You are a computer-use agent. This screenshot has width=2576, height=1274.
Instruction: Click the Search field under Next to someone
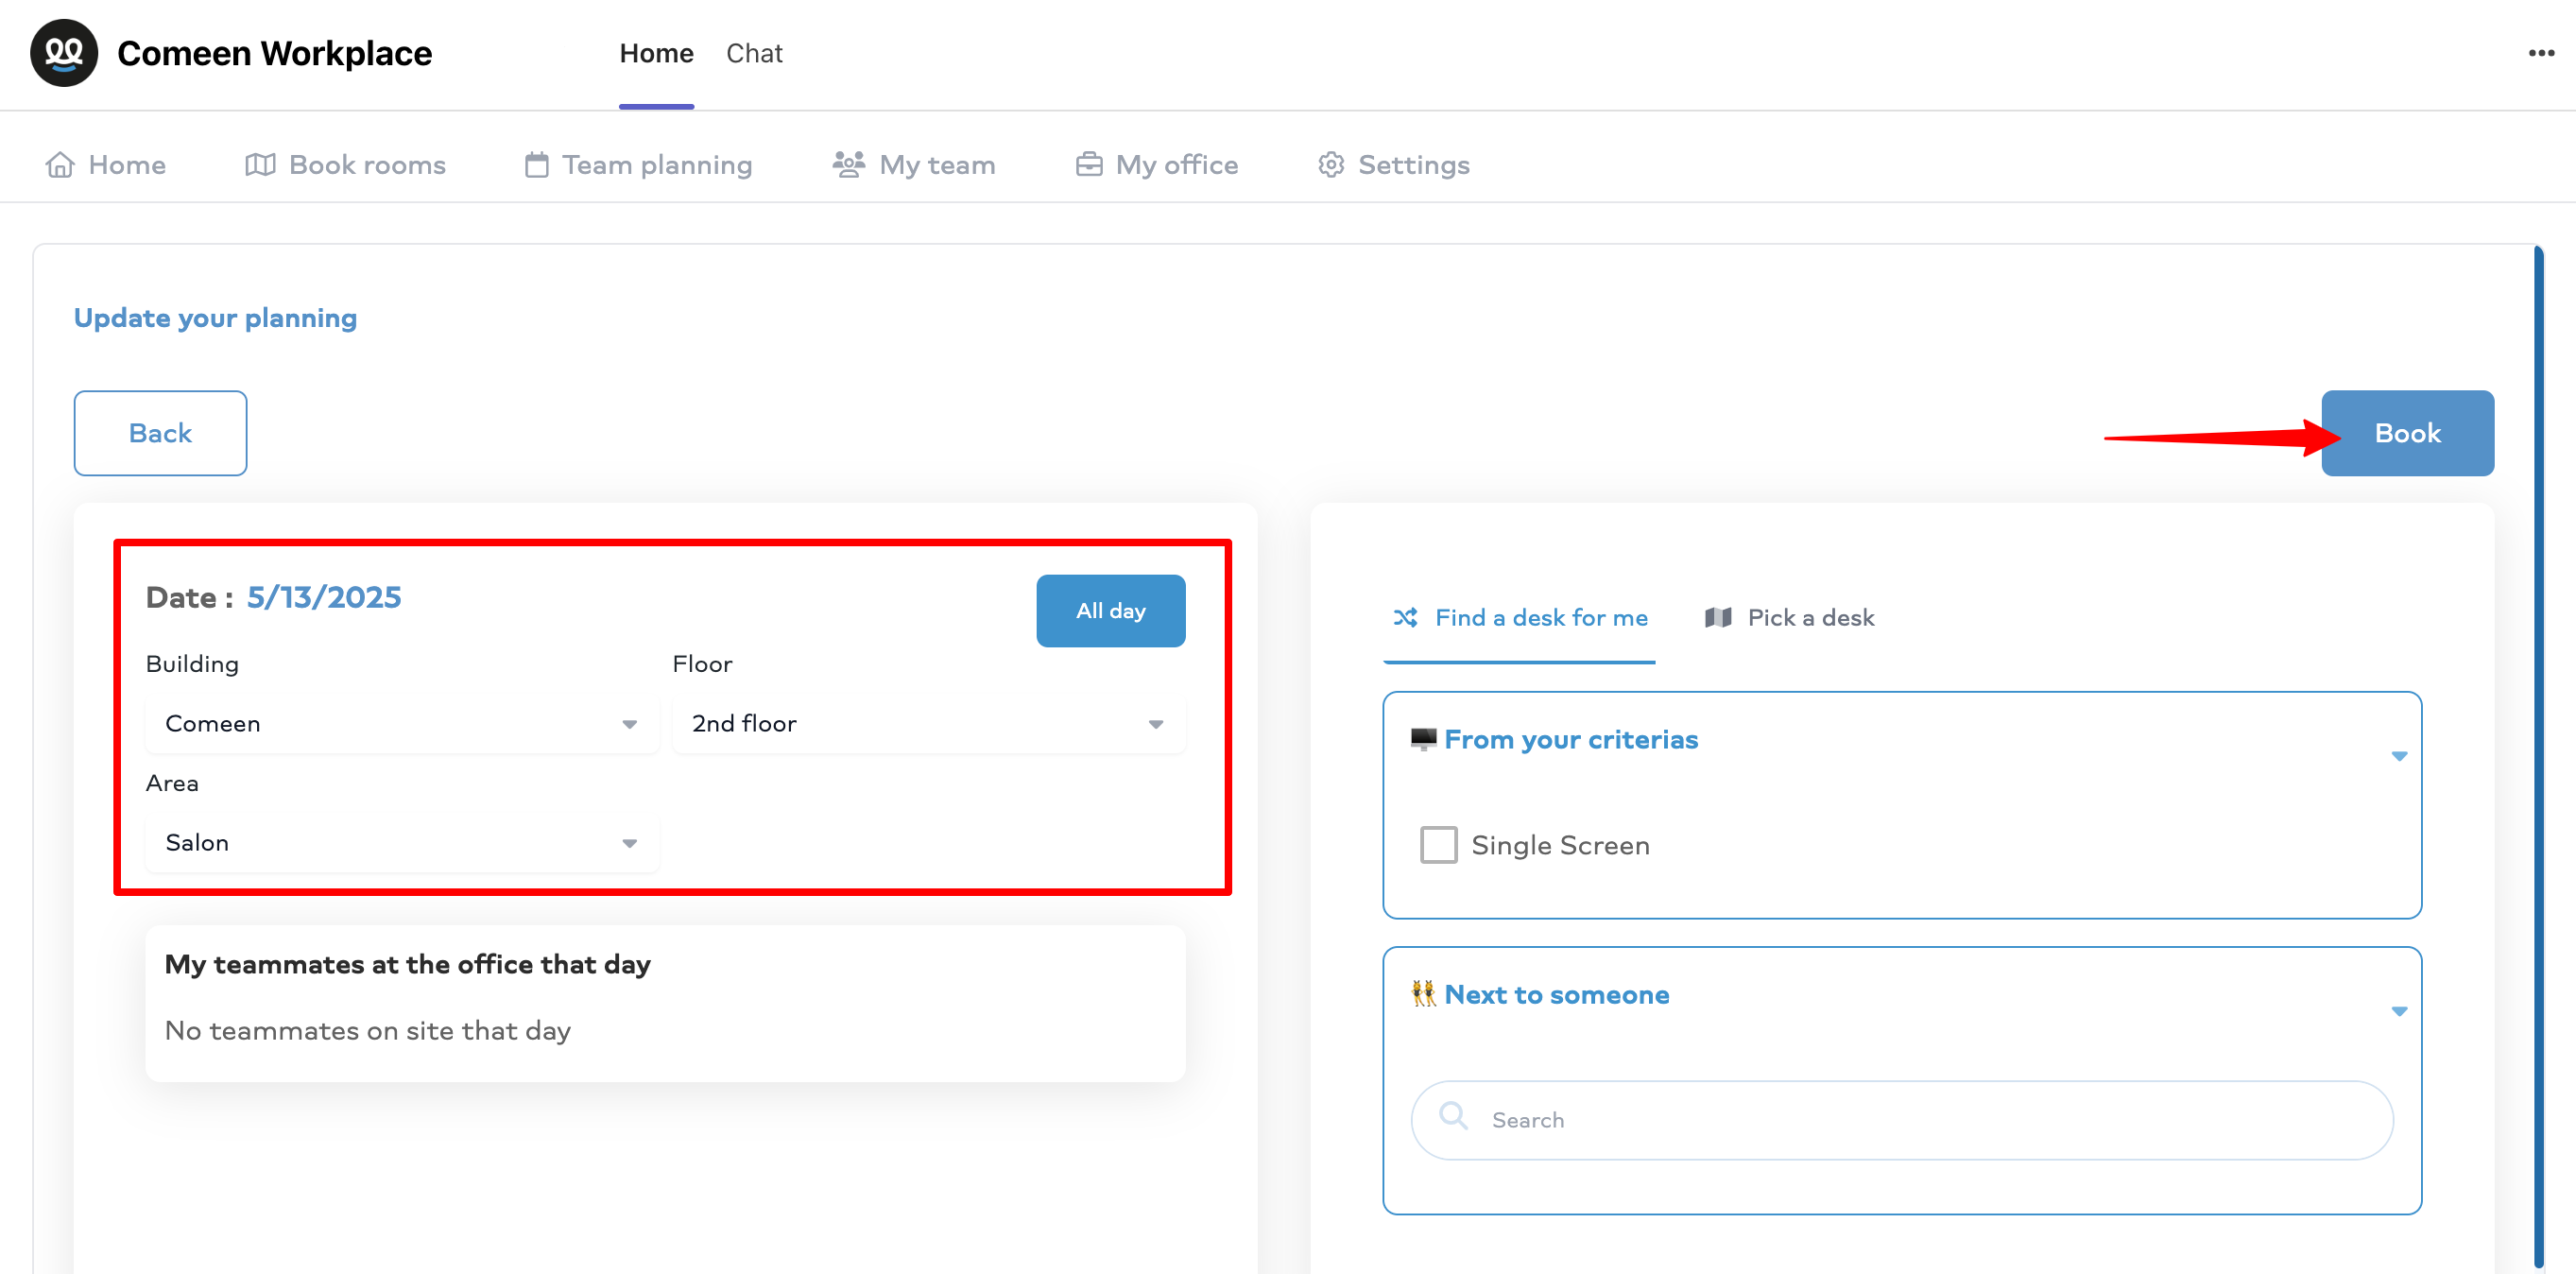tap(1902, 1120)
